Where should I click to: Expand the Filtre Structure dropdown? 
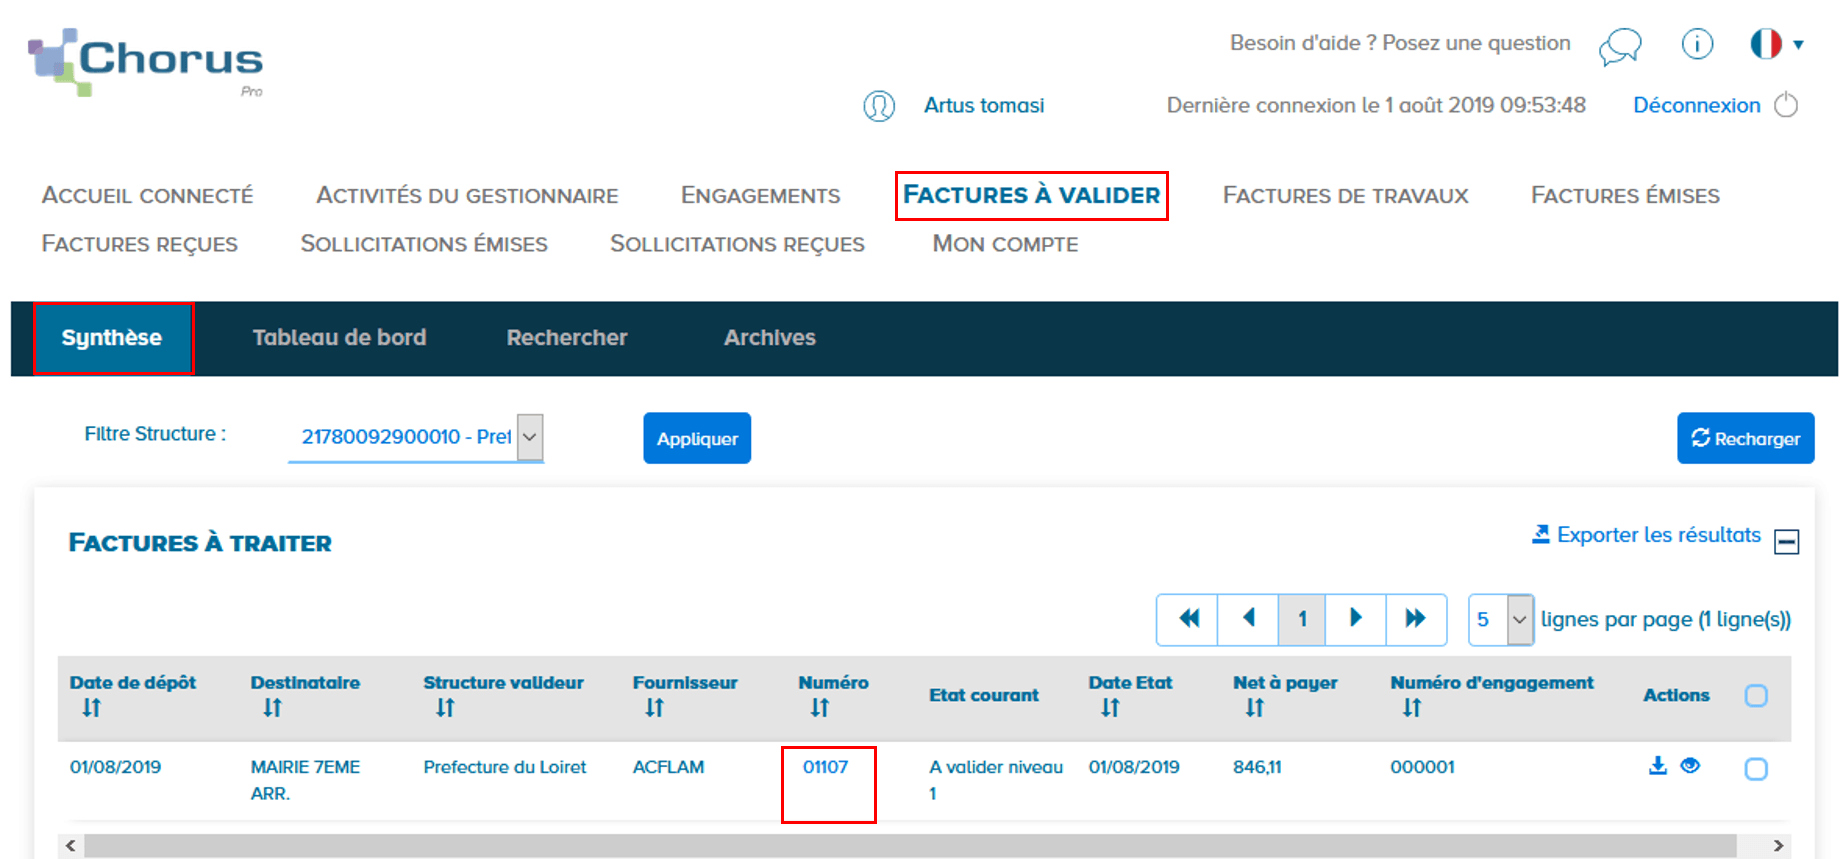coord(416,437)
